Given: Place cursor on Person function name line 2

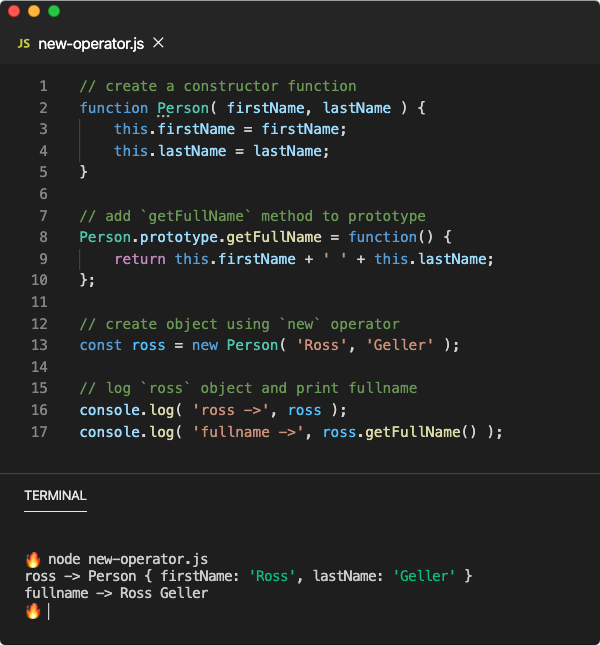Looking at the screenshot, I should click(183, 108).
